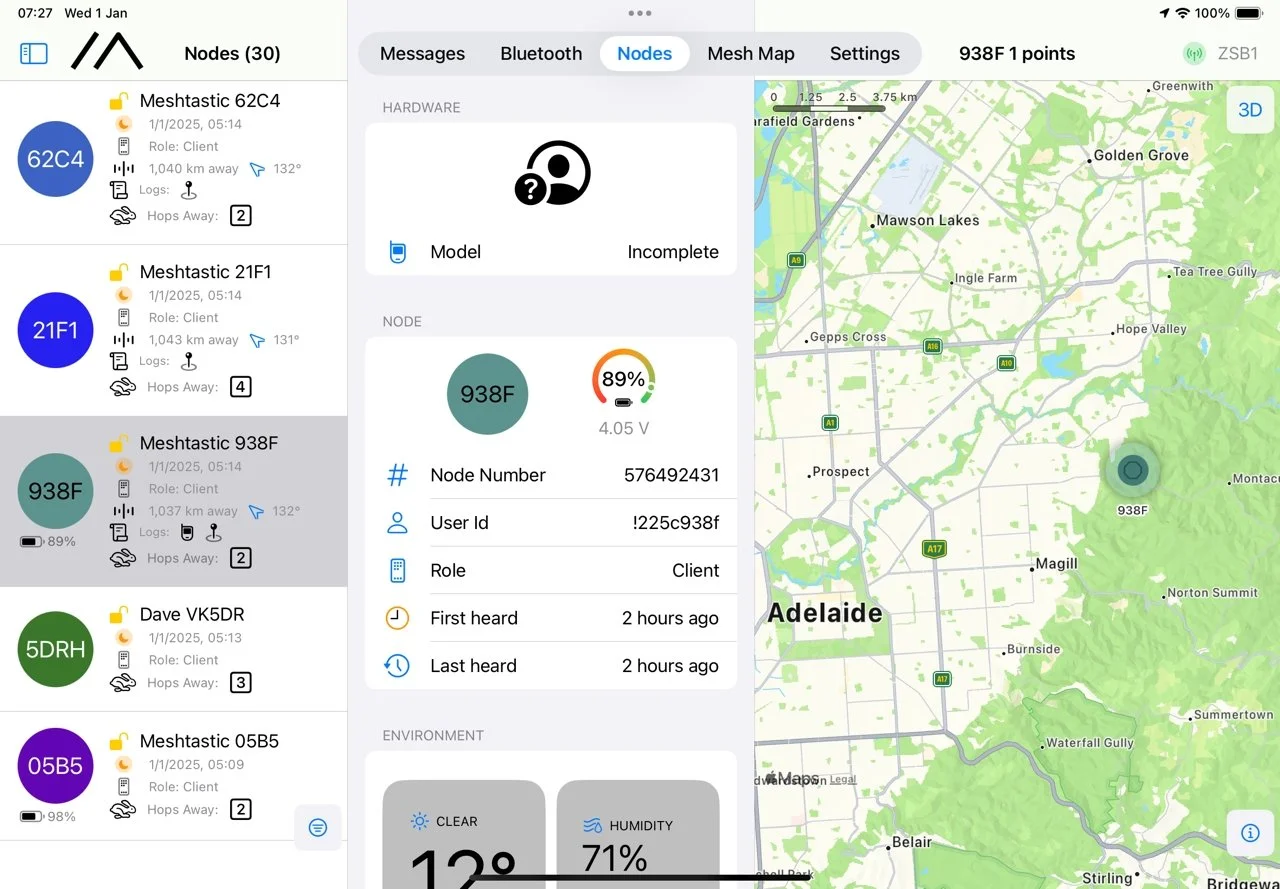This screenshot has width=1280, height=889.
Task: Tap the 938F node marker on map
Action: coord(1132,470)
